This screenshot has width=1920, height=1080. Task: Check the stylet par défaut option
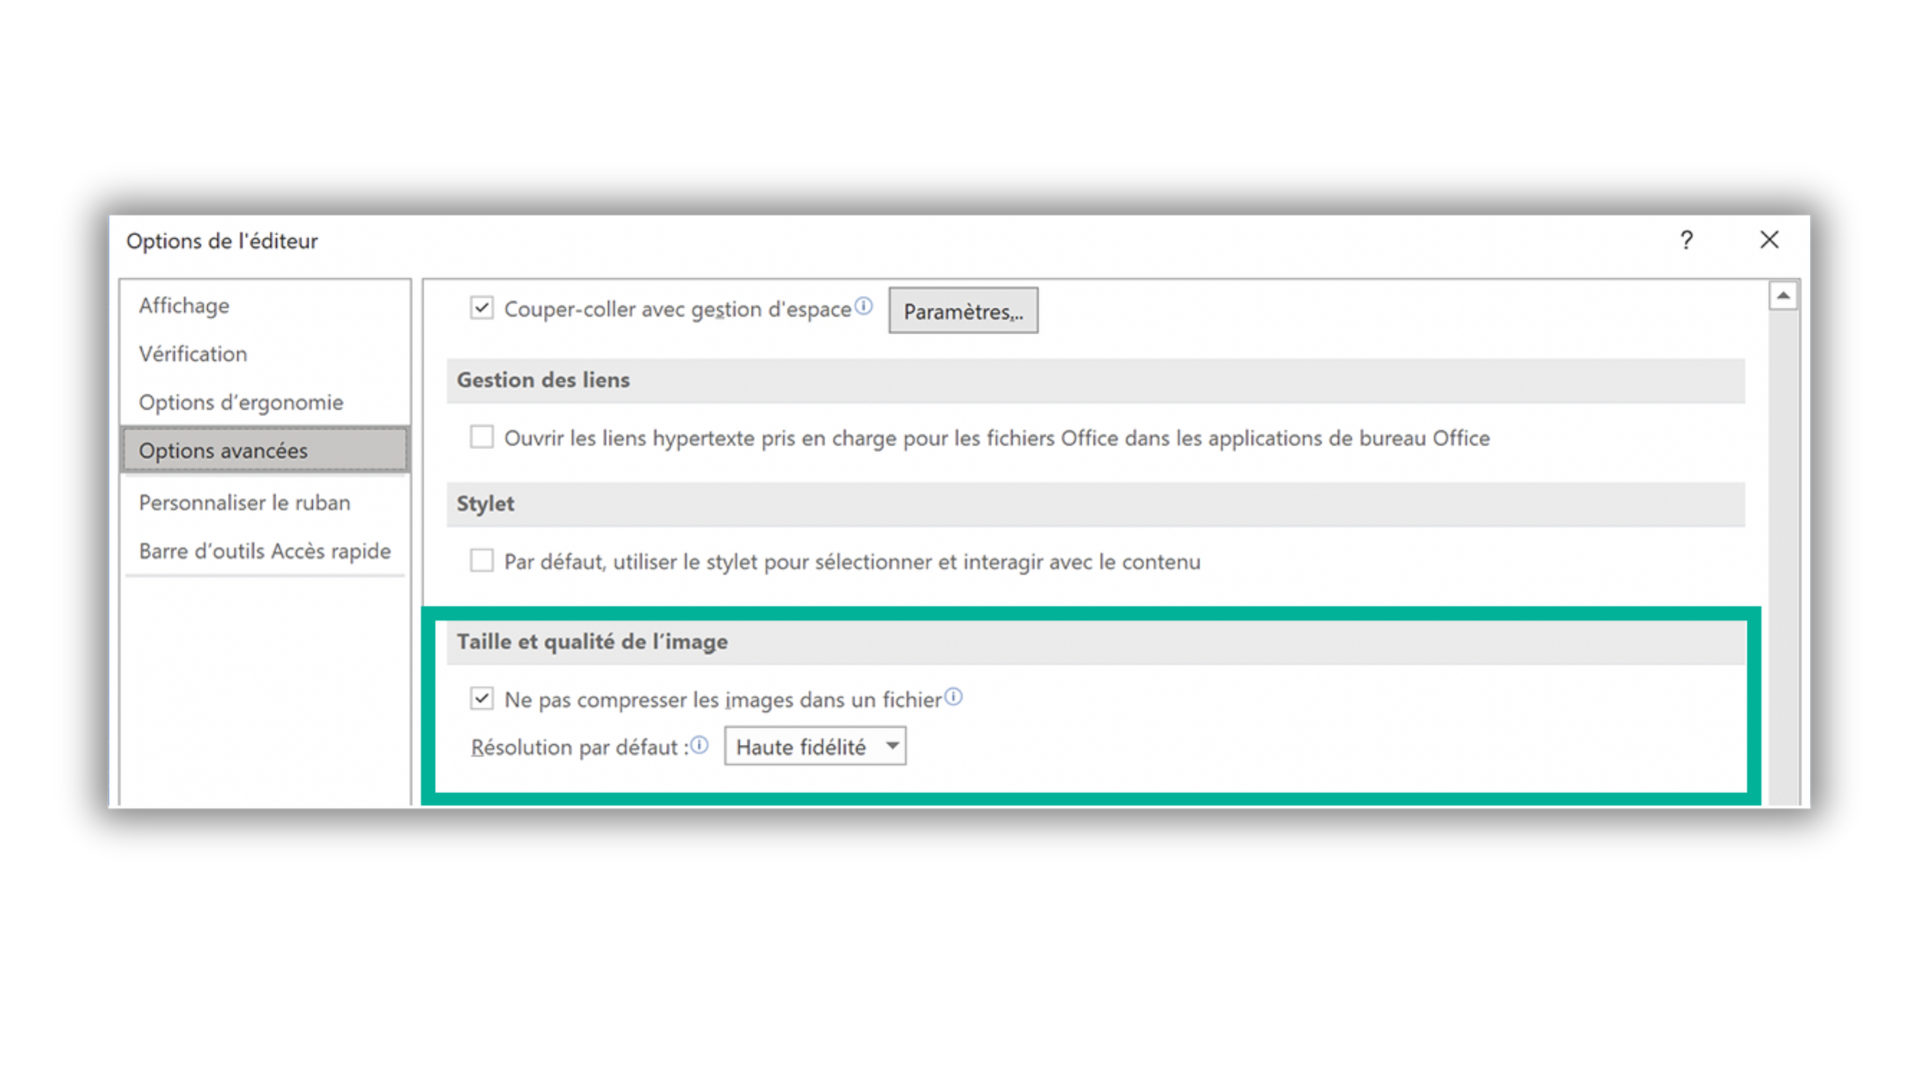click(x=482, y=561)
